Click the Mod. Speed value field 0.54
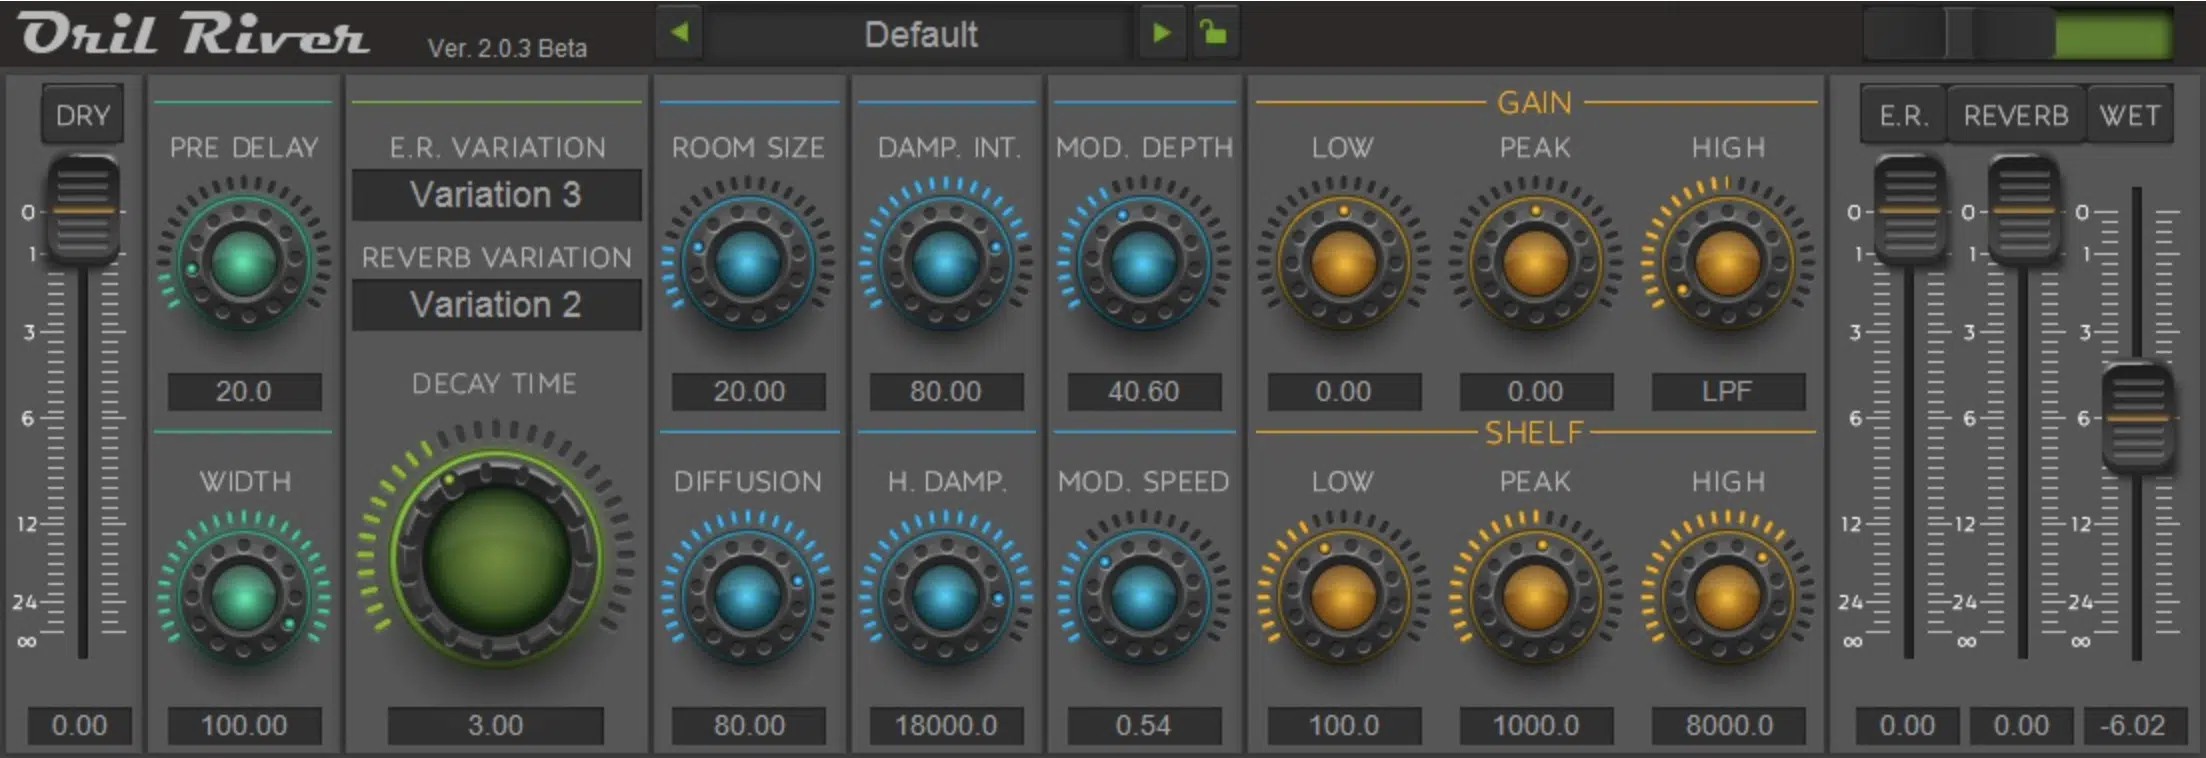The width and height of the screenshot is (2206, 758). point(1144,725)
